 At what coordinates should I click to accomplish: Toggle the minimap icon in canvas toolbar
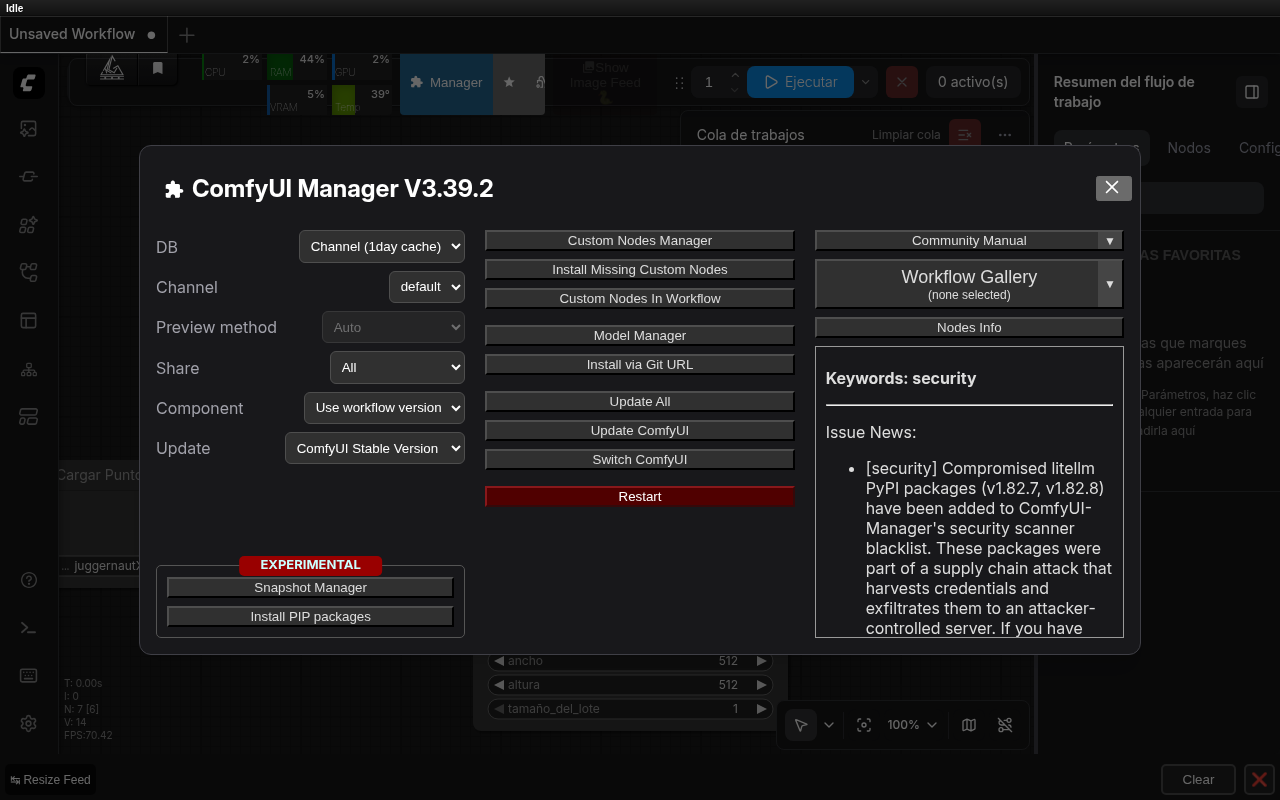[968, 725]
